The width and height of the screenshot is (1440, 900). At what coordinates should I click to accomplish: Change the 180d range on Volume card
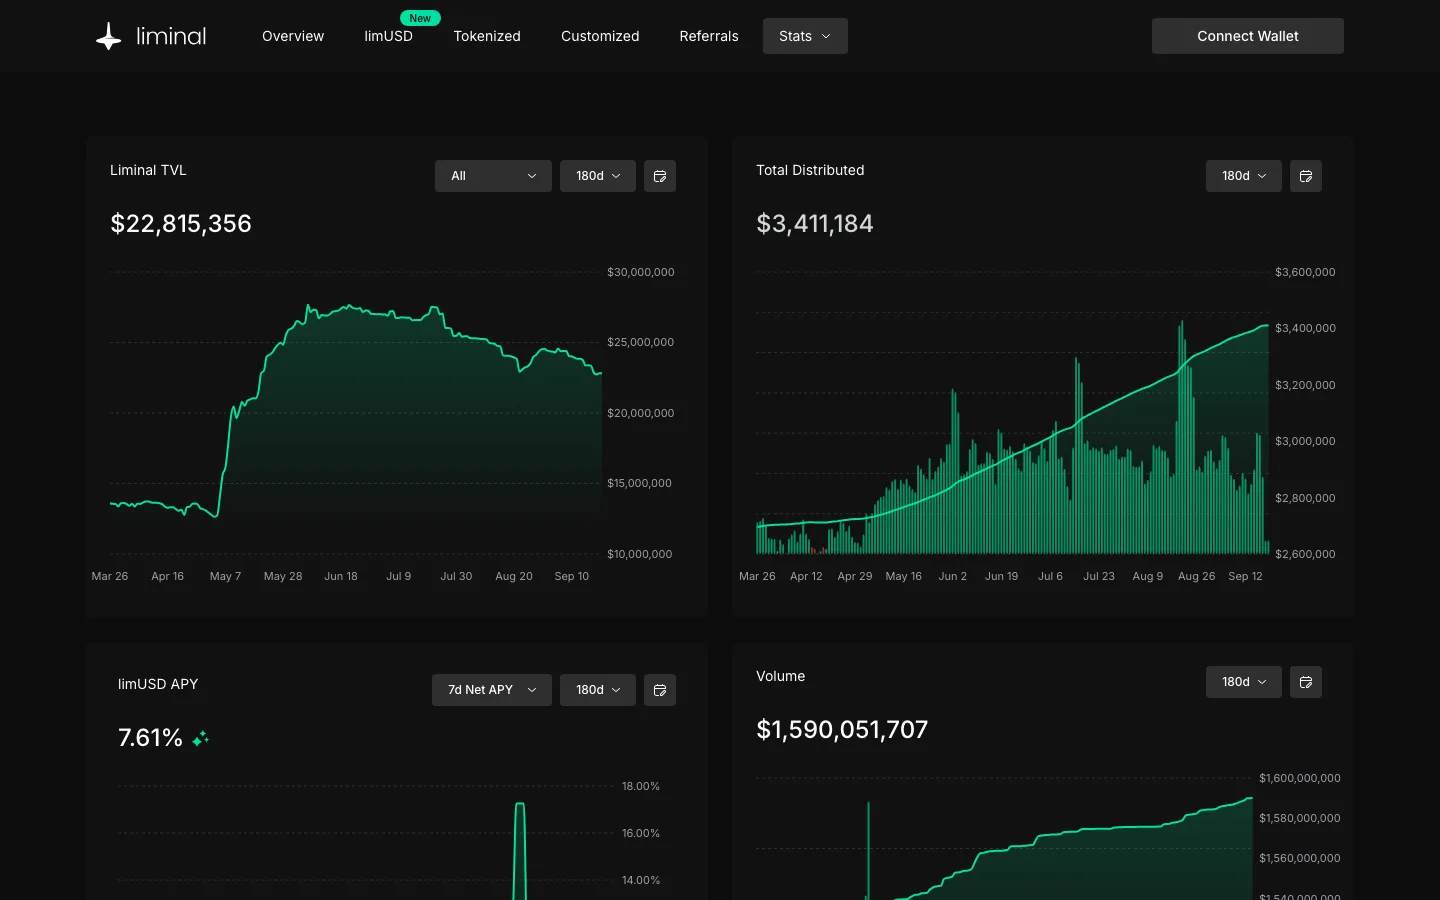[x=1244, y=682]
